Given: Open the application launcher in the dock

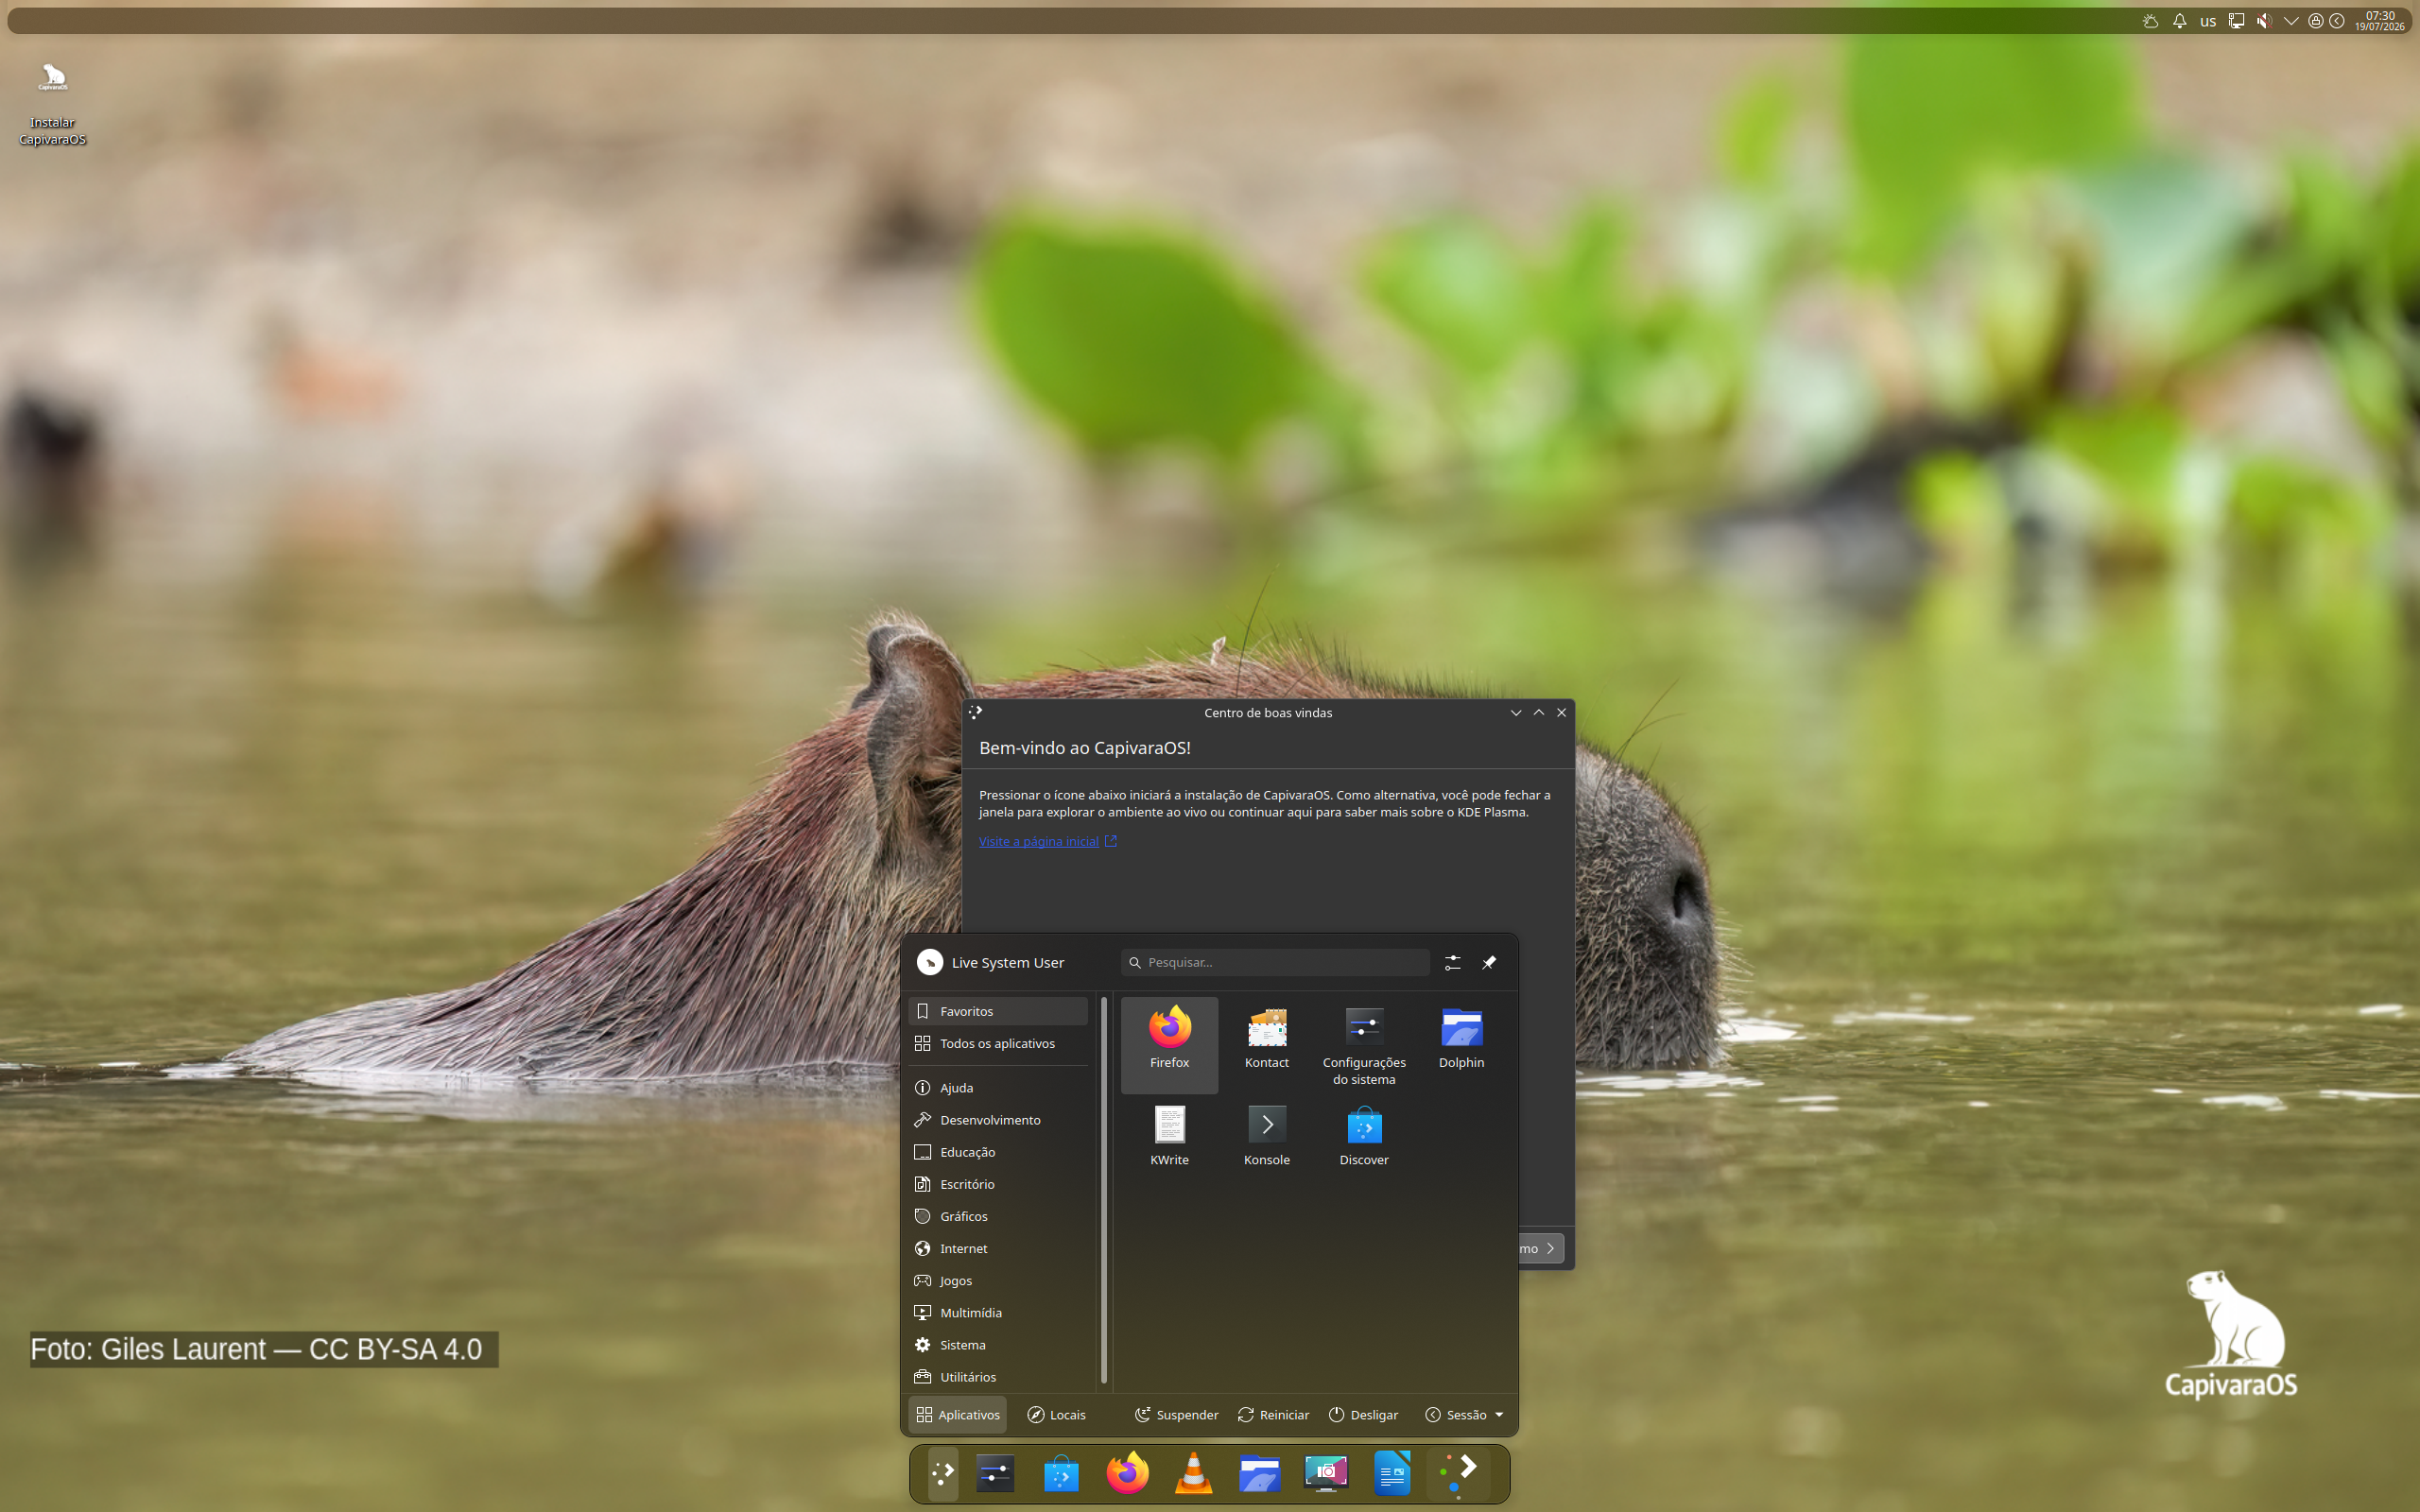Looking at the screenshot, I should [943, 1473].
